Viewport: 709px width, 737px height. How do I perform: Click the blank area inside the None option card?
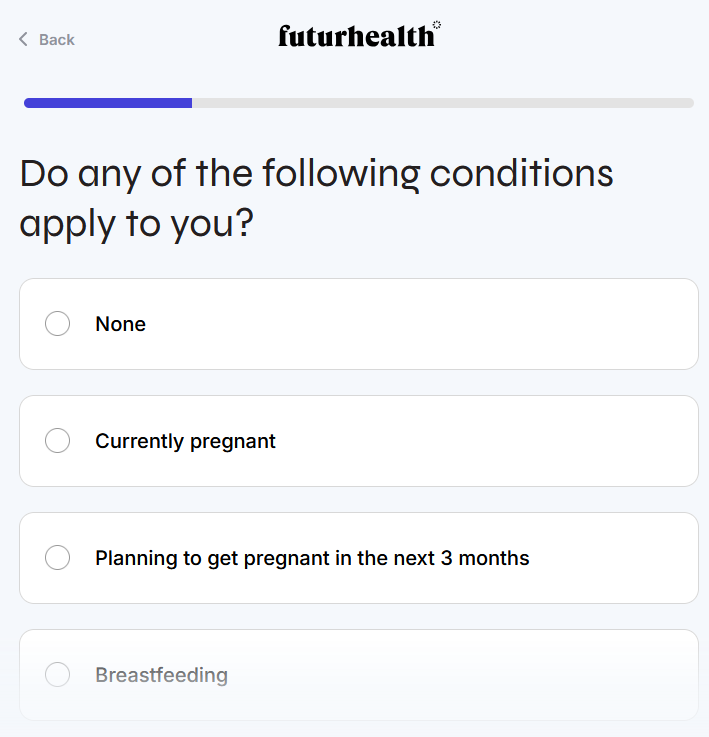(450, 324)
